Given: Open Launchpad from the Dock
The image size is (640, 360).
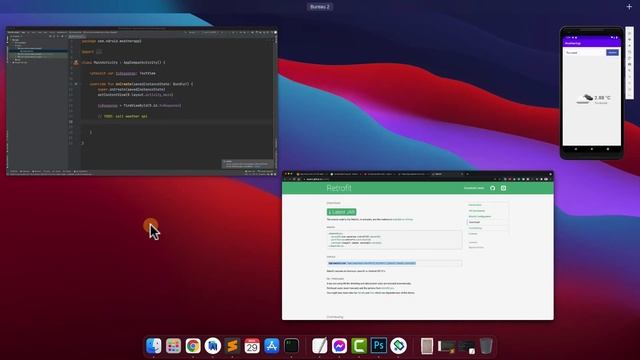Looking at the screenshot, I should point(173,346).
